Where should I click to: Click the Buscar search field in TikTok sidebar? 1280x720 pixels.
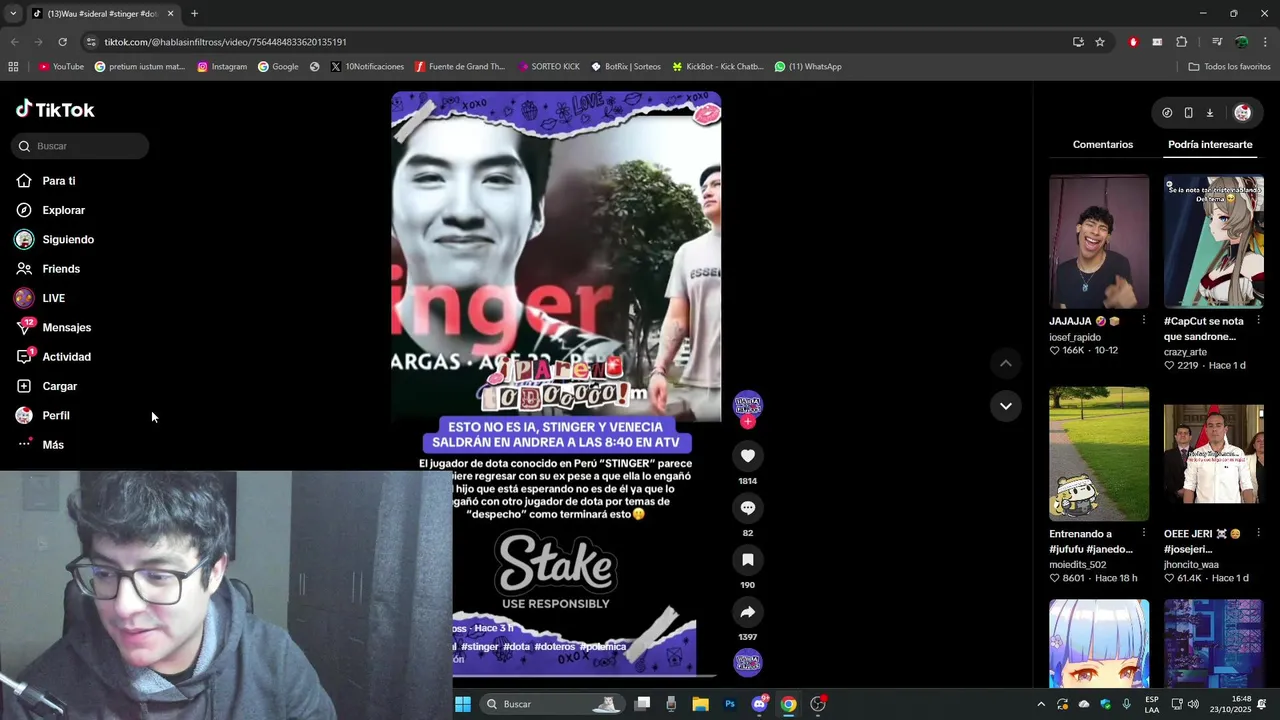(80, 146)
